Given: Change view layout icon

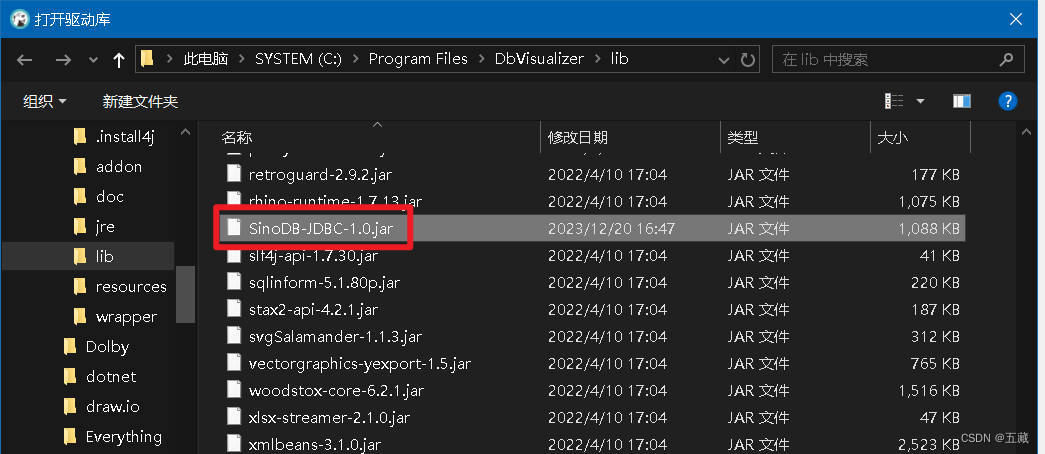Looking at the screenshot, I should click(x=894, y=101).
